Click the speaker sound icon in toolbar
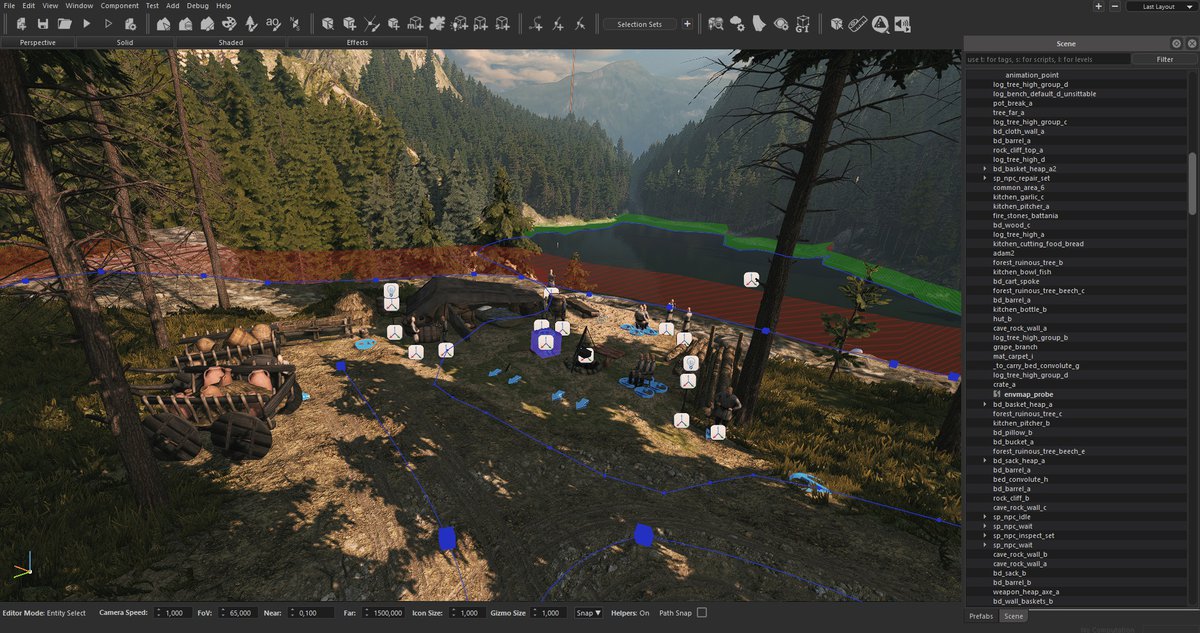The height and width of the screenshot is (633, 1200). (903, 23)
